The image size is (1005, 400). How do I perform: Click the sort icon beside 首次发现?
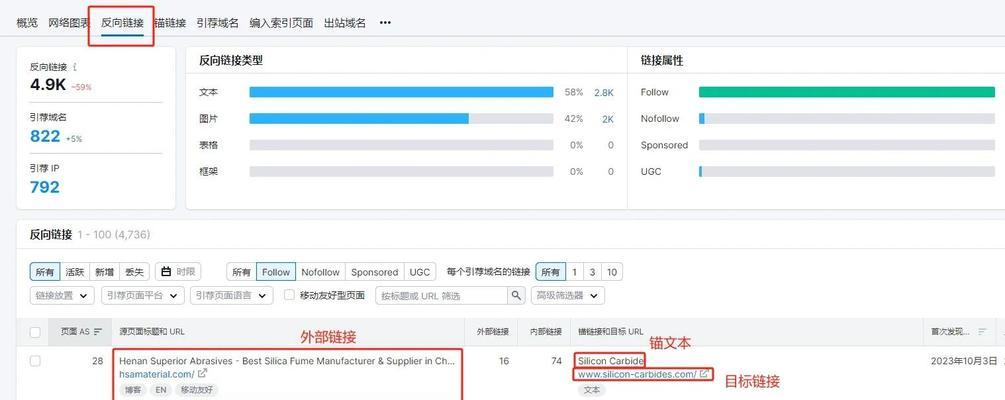pyautogui.click(x=983, y=332)
